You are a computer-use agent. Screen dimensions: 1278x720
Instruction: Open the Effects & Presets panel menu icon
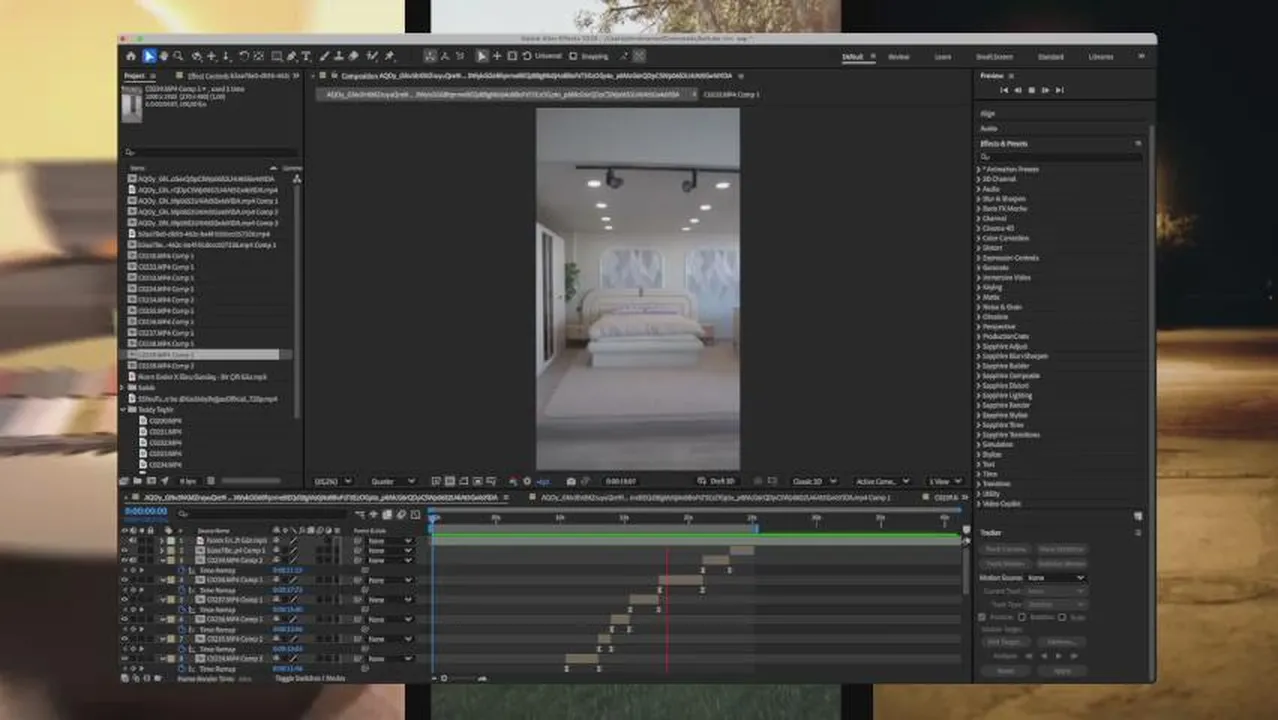[1138, 144]
